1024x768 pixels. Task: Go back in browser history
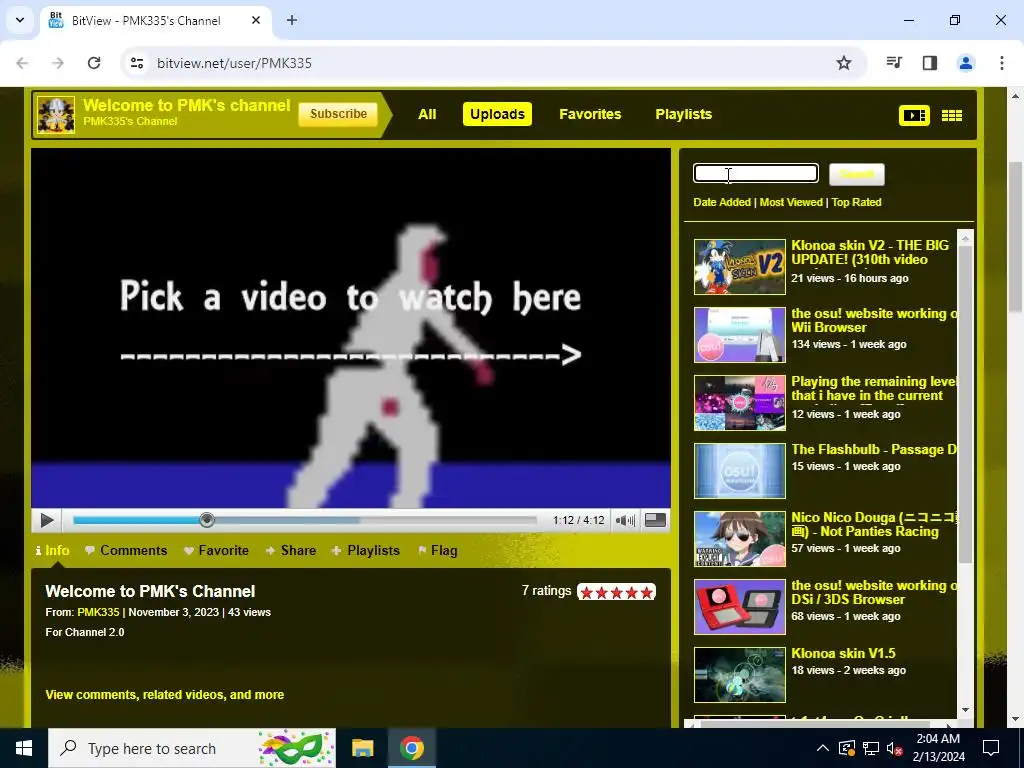[x=22, y=63]
